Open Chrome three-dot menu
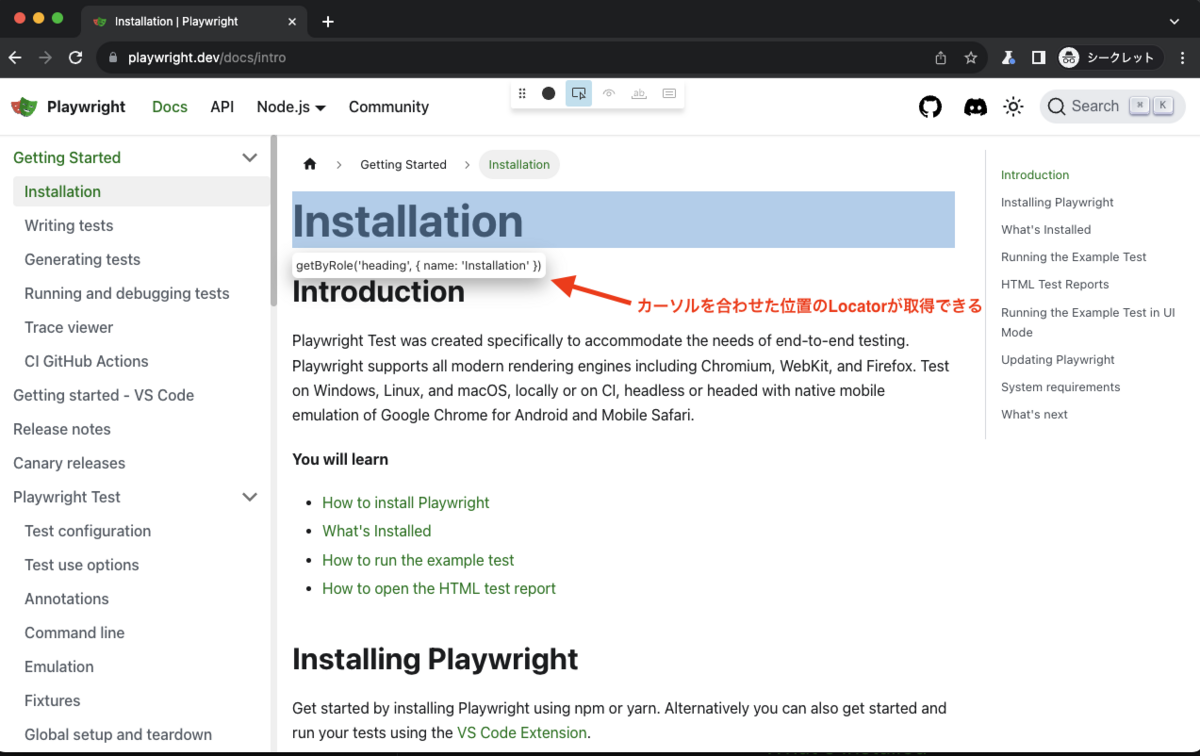The width and height of the screenshot is (1200, 756). pyautogui.click(x=1183, y=58)
